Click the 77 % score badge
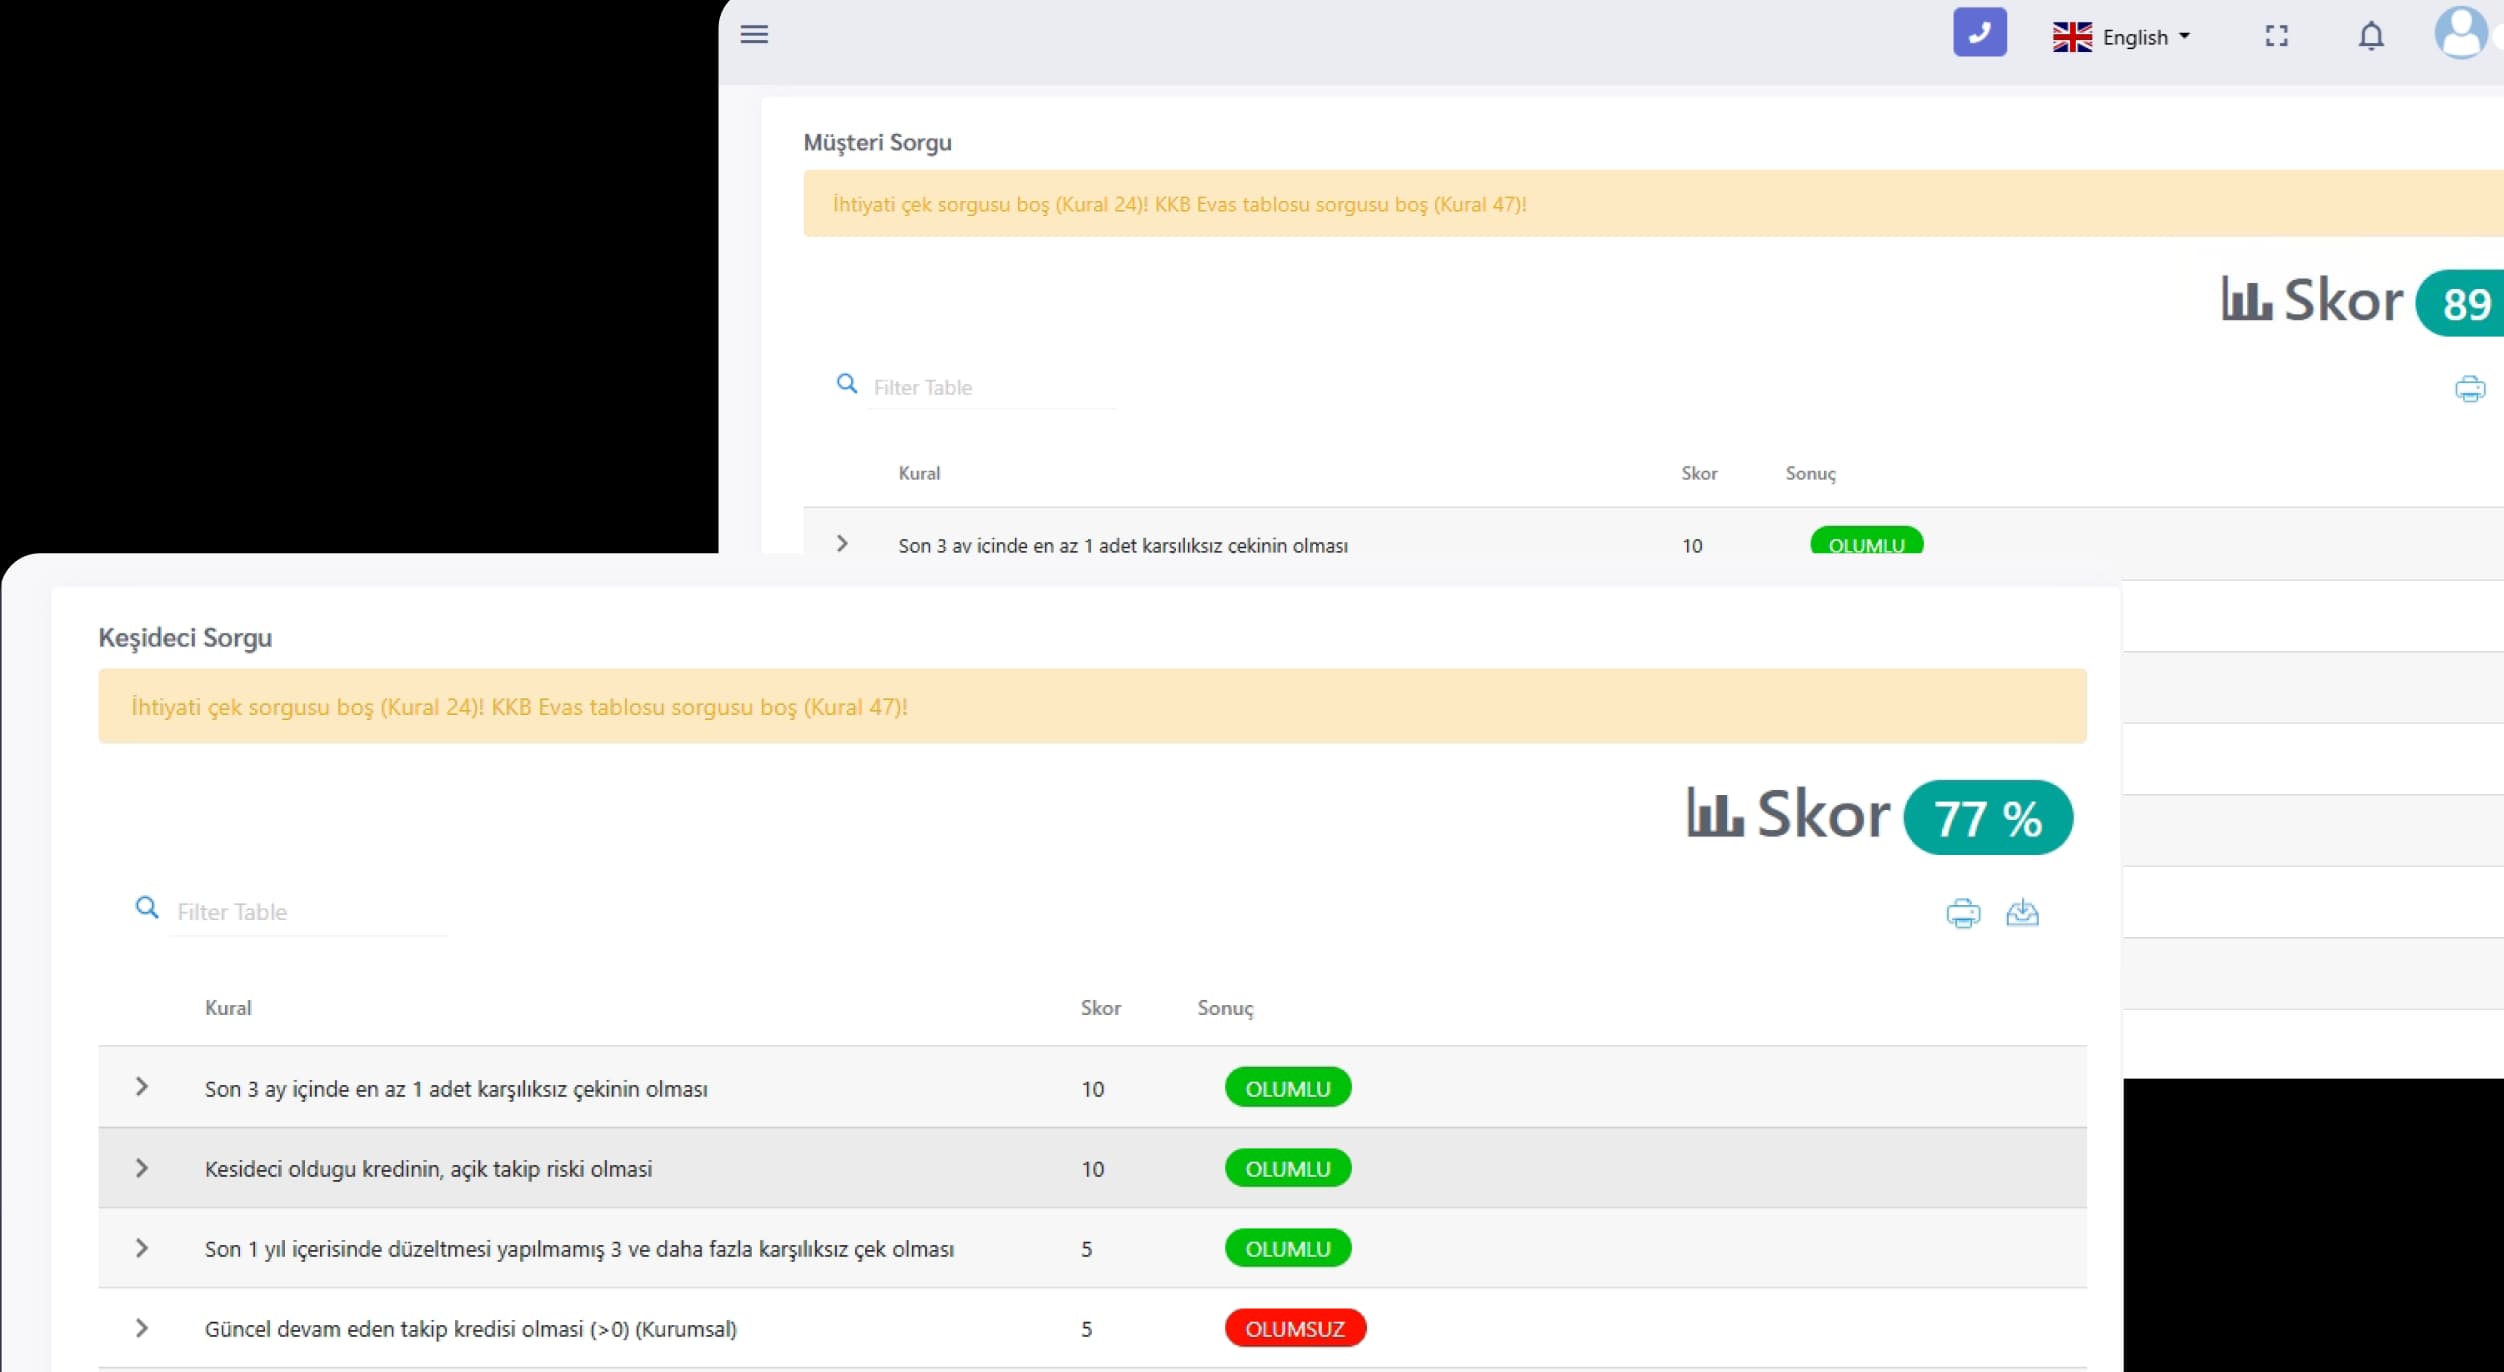 coord(1987,818)
